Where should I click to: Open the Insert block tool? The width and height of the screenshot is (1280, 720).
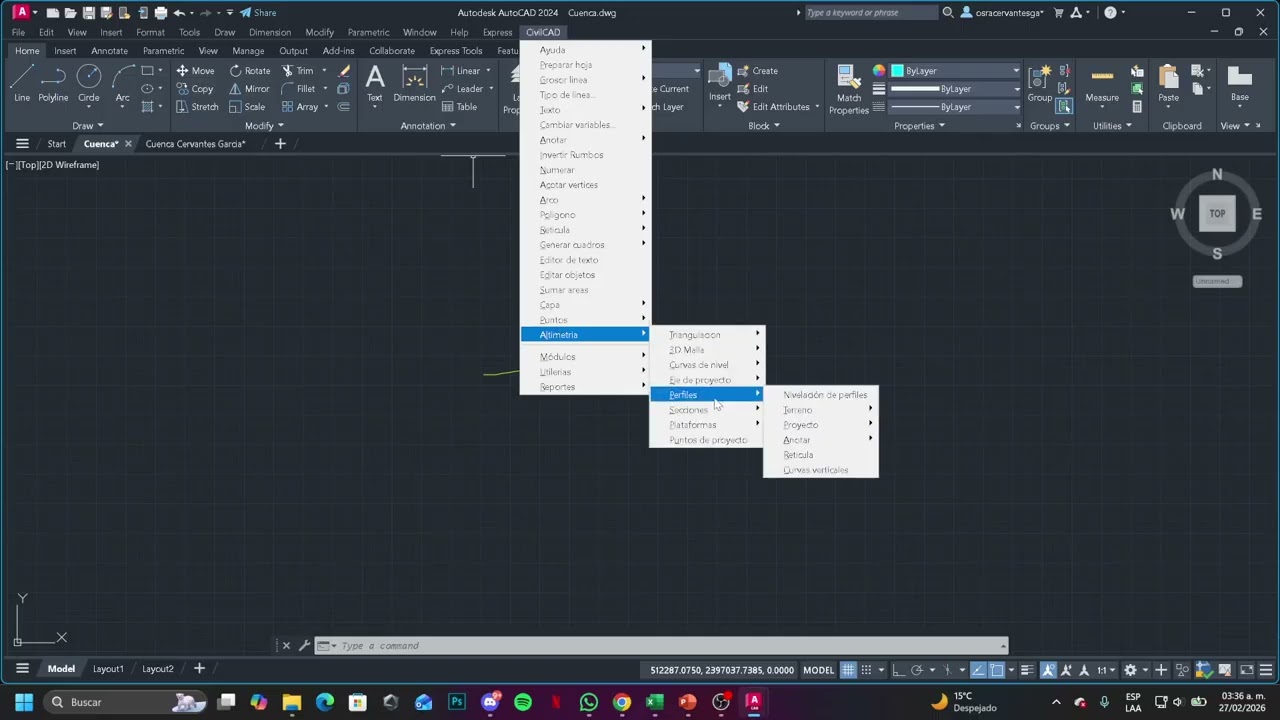(x=720, y=84)
